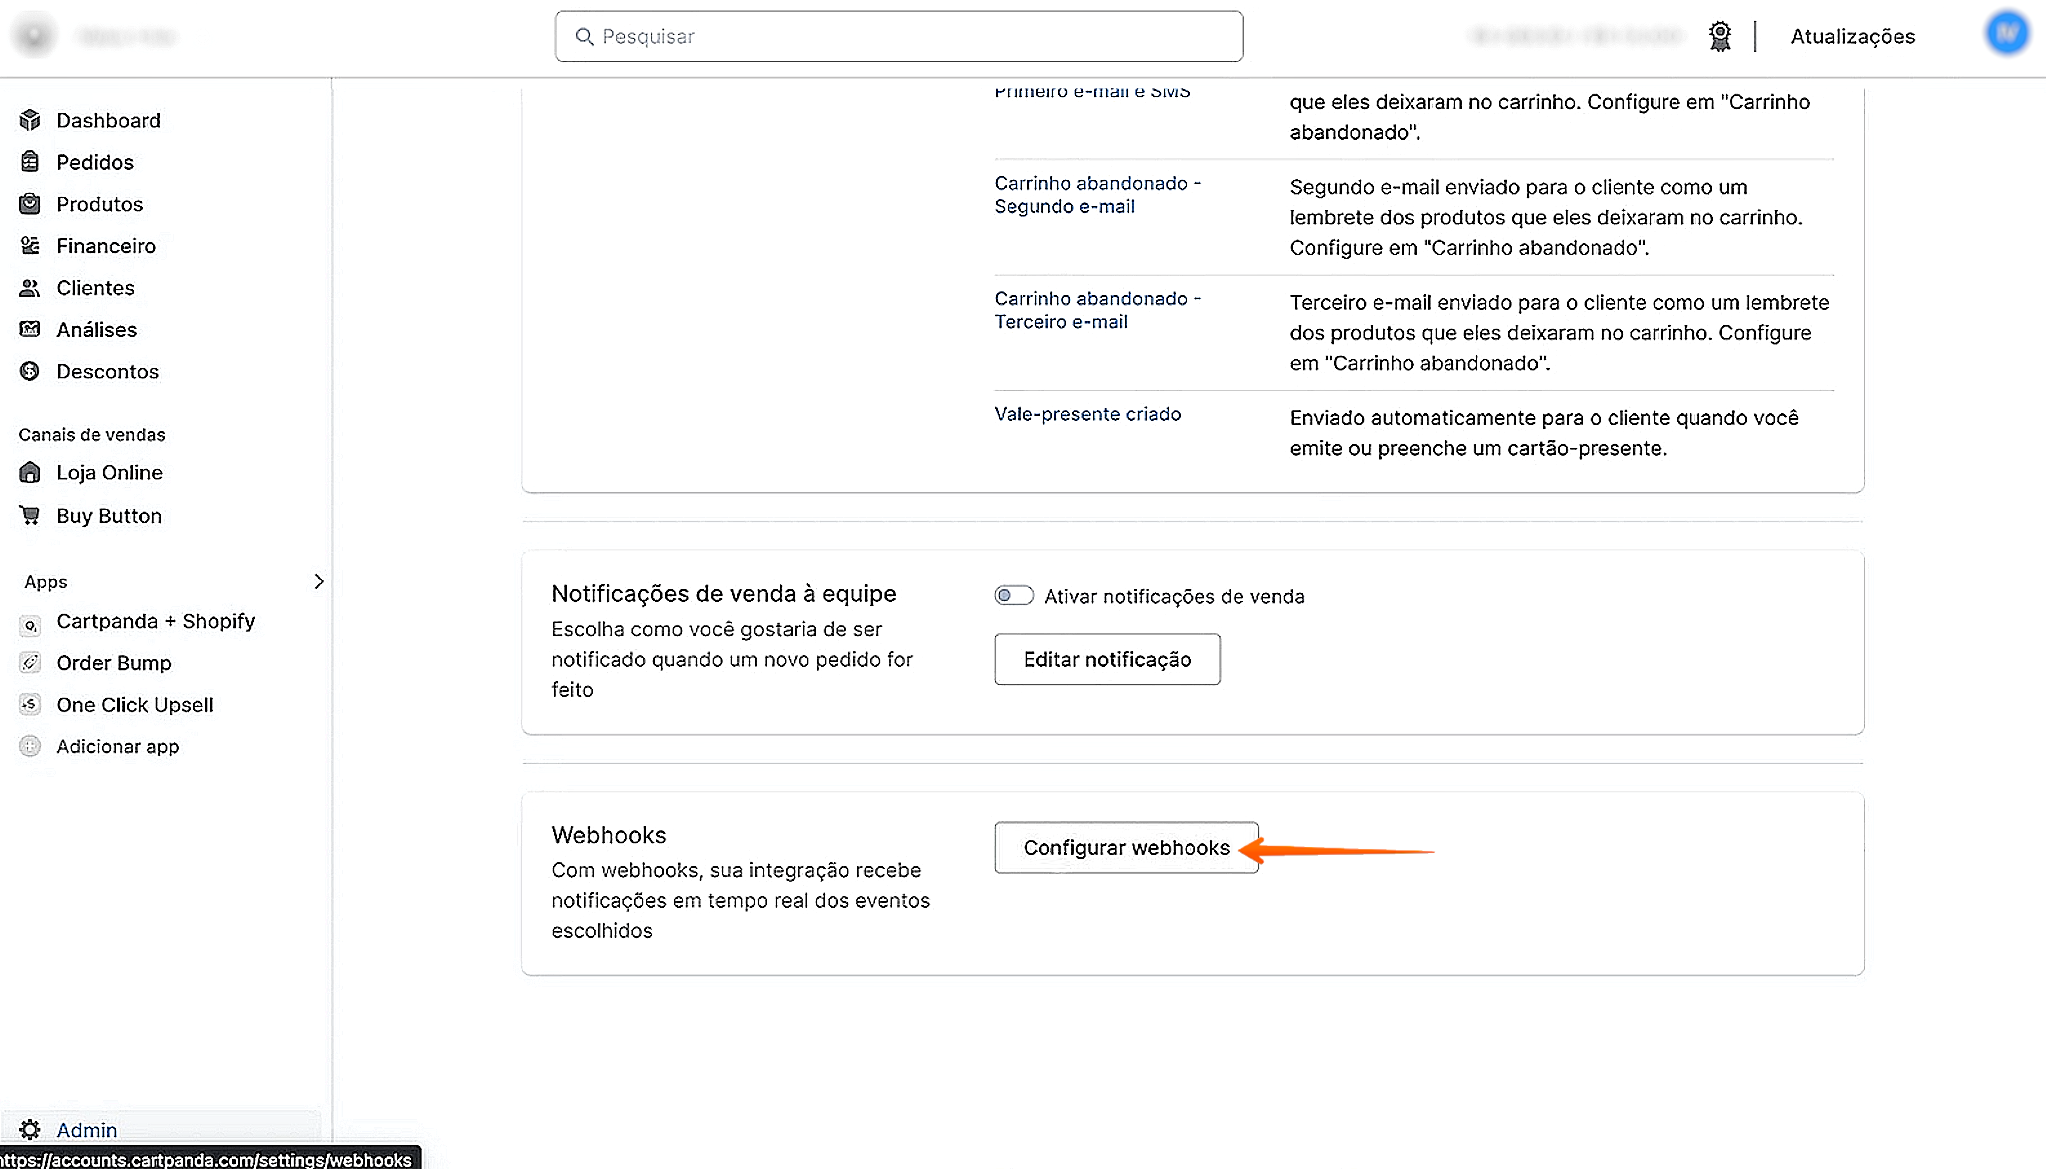Click the award badge icon in header
The image size is (2046, 1169).
click(x=1719, y=36)
